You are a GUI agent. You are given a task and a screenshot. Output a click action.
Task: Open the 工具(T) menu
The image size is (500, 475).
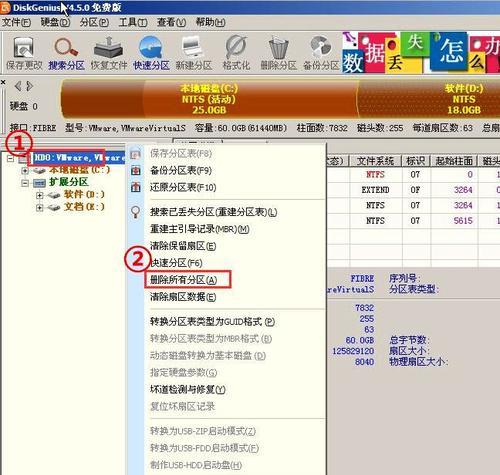(x=133, y=22)
